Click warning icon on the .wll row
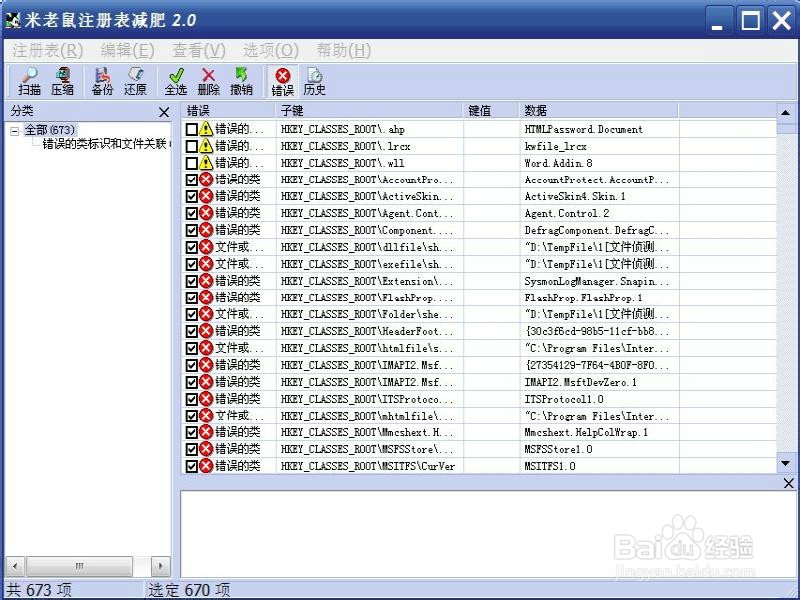Image resolution: width=800 pixels, height=600 pixels. tap(206, 163)
